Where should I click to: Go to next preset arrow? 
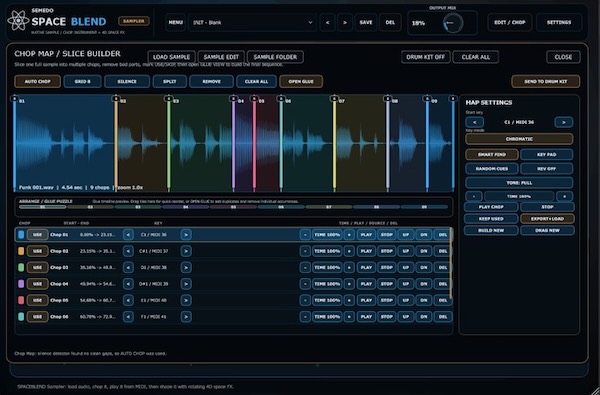click(345, 23)
